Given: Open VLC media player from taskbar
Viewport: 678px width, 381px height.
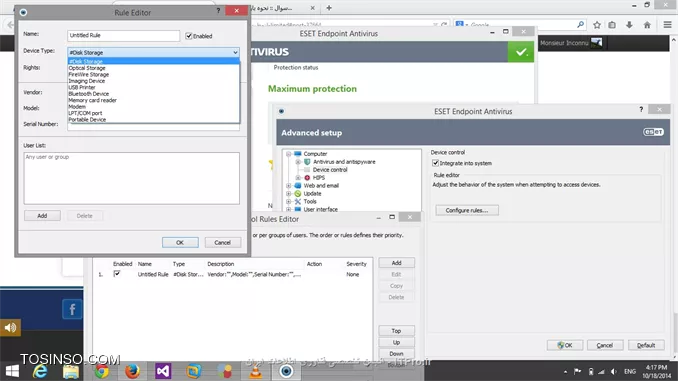Looking at the screenshot, I should [x=256, y=371].
